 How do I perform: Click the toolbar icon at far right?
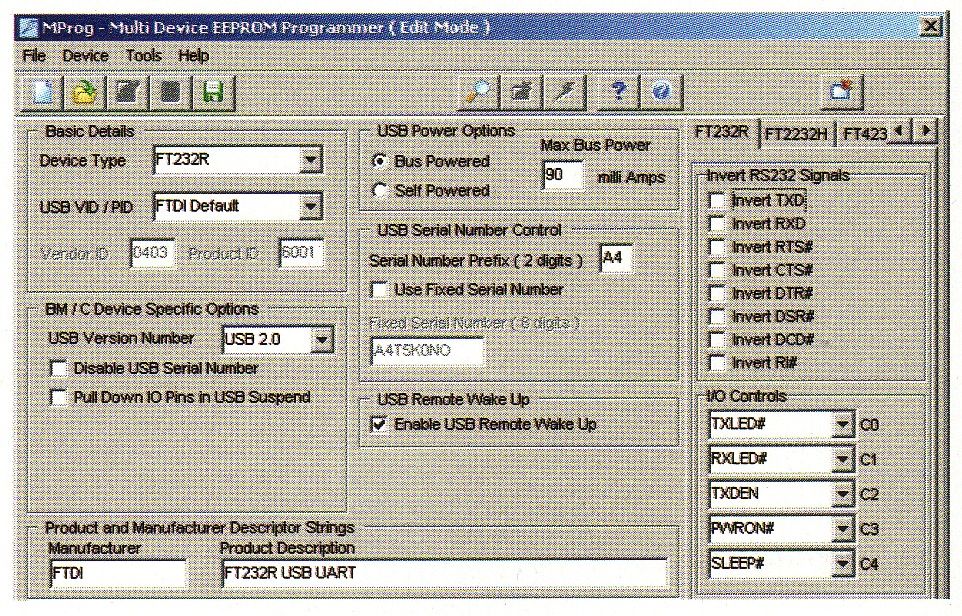pos(842,93)
